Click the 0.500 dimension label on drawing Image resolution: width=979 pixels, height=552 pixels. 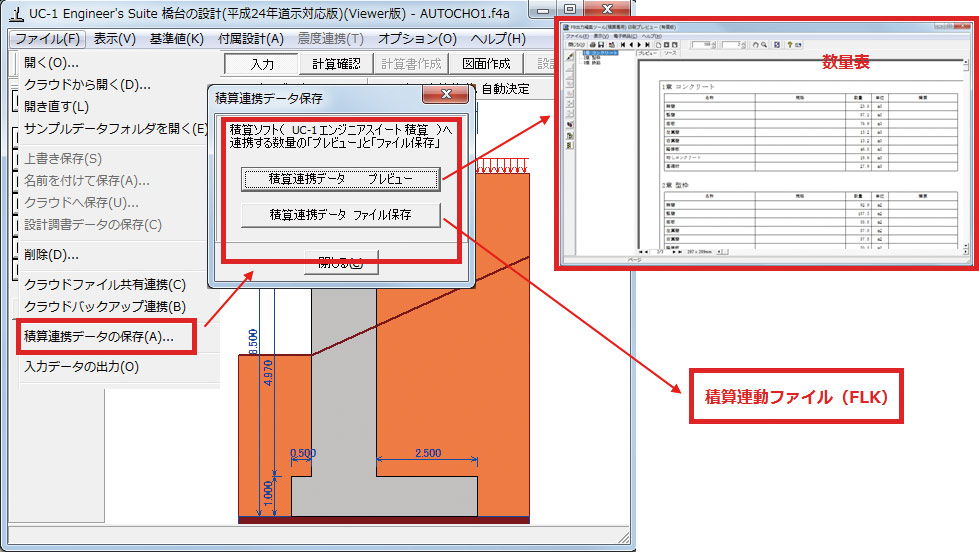(303, 453)
